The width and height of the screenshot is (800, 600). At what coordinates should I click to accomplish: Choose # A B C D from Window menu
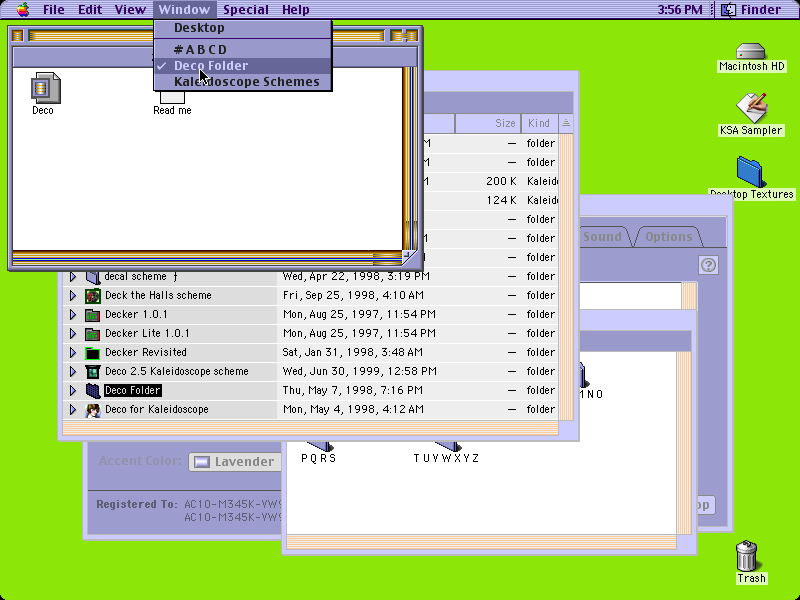tap(243, 49)
